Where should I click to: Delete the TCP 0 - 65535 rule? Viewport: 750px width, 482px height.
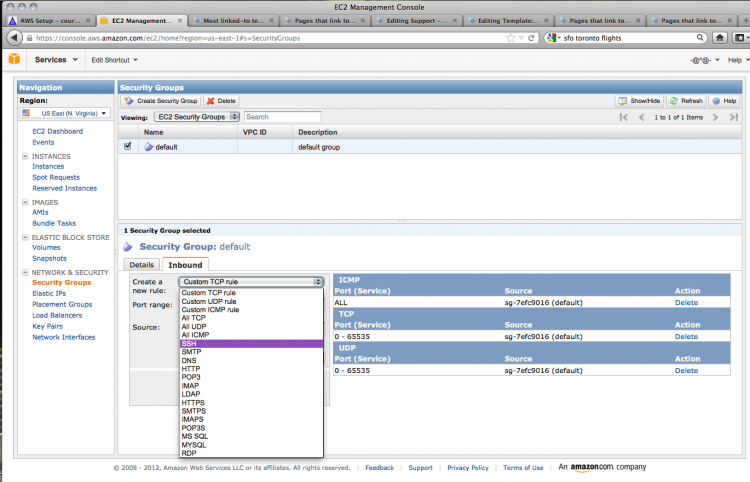click(x=686, y=337)
